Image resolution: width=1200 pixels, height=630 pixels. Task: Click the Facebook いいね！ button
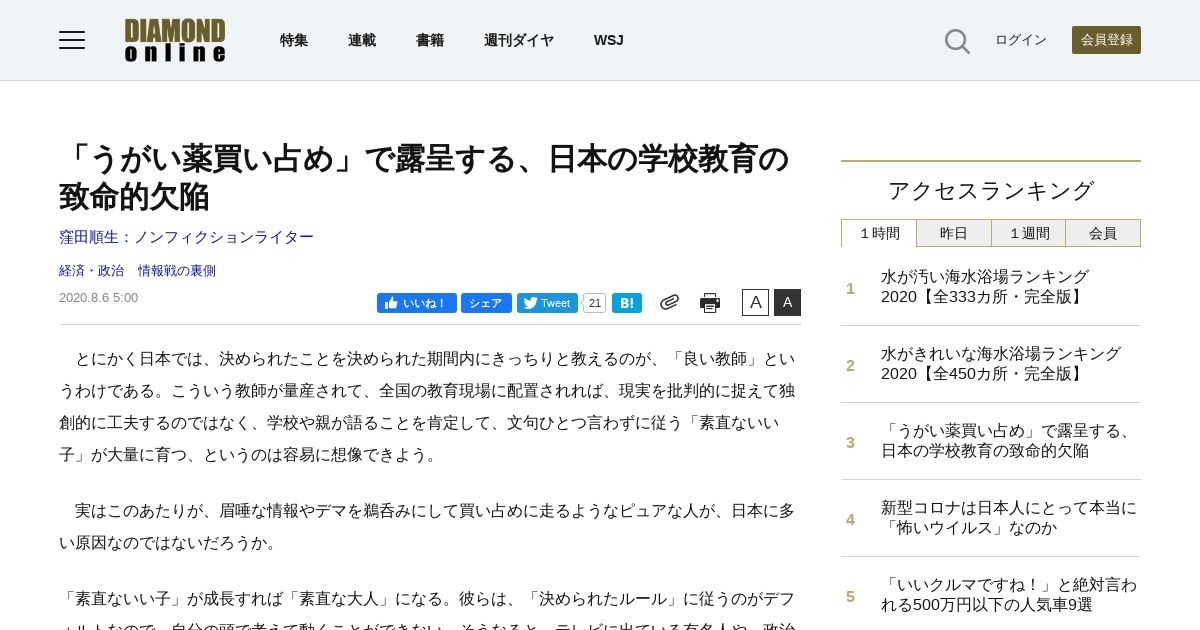pos(417,303)
